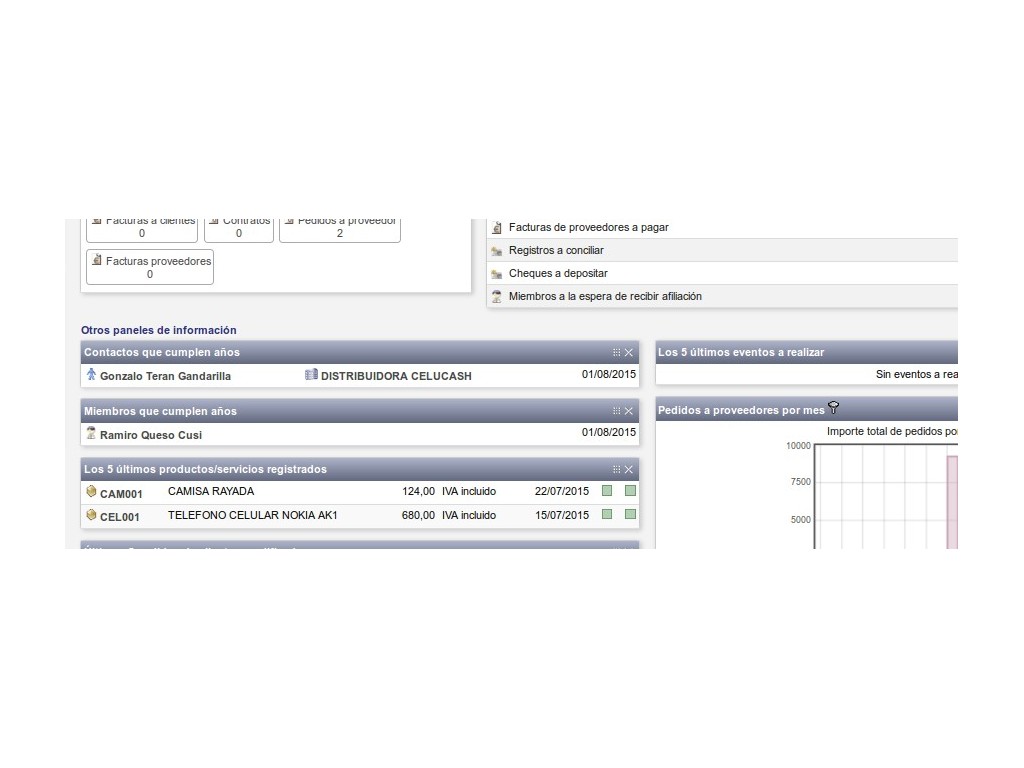Click the TELEFONO CELULAR NOKIA AK1 label
Image resolution: width=1024 pixels, height=768 pixels.
tap(253, 515)
